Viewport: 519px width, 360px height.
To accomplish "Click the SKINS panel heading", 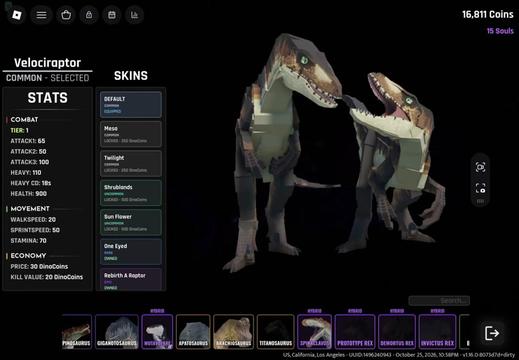I will point(131,76).
